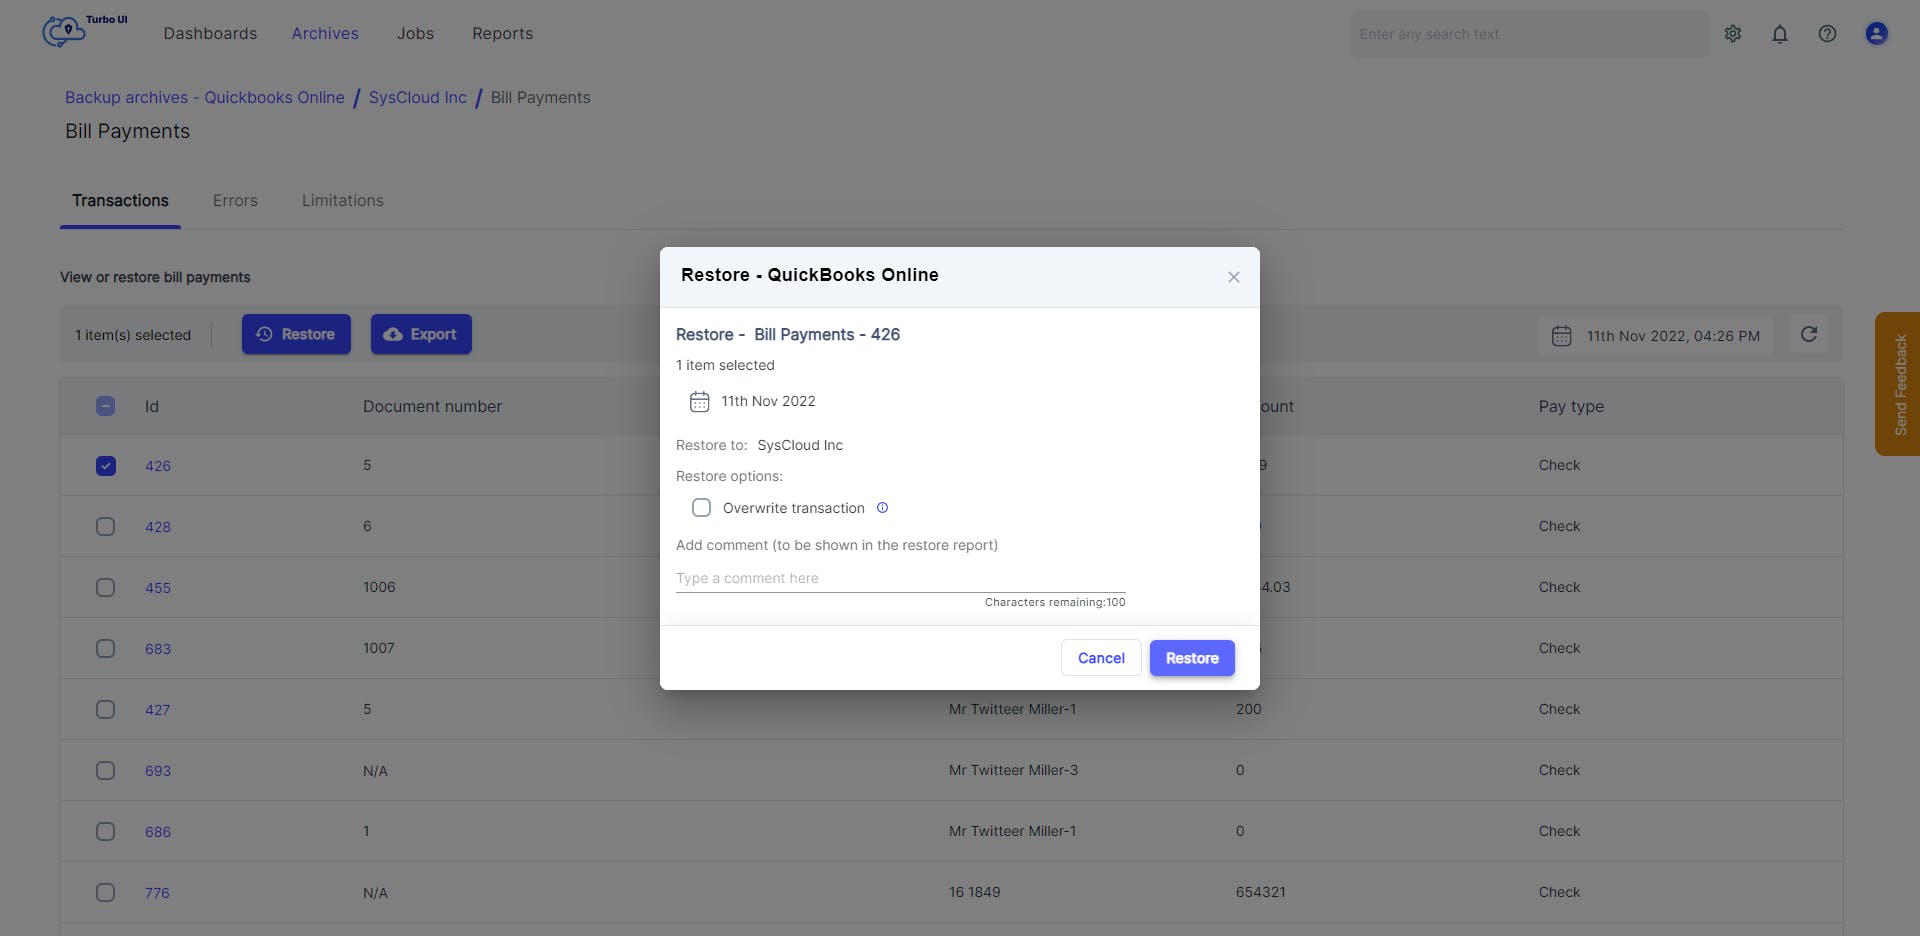Click the Turbo UI cloud logo
The image size is (1920, 936).
pos(85,31)
